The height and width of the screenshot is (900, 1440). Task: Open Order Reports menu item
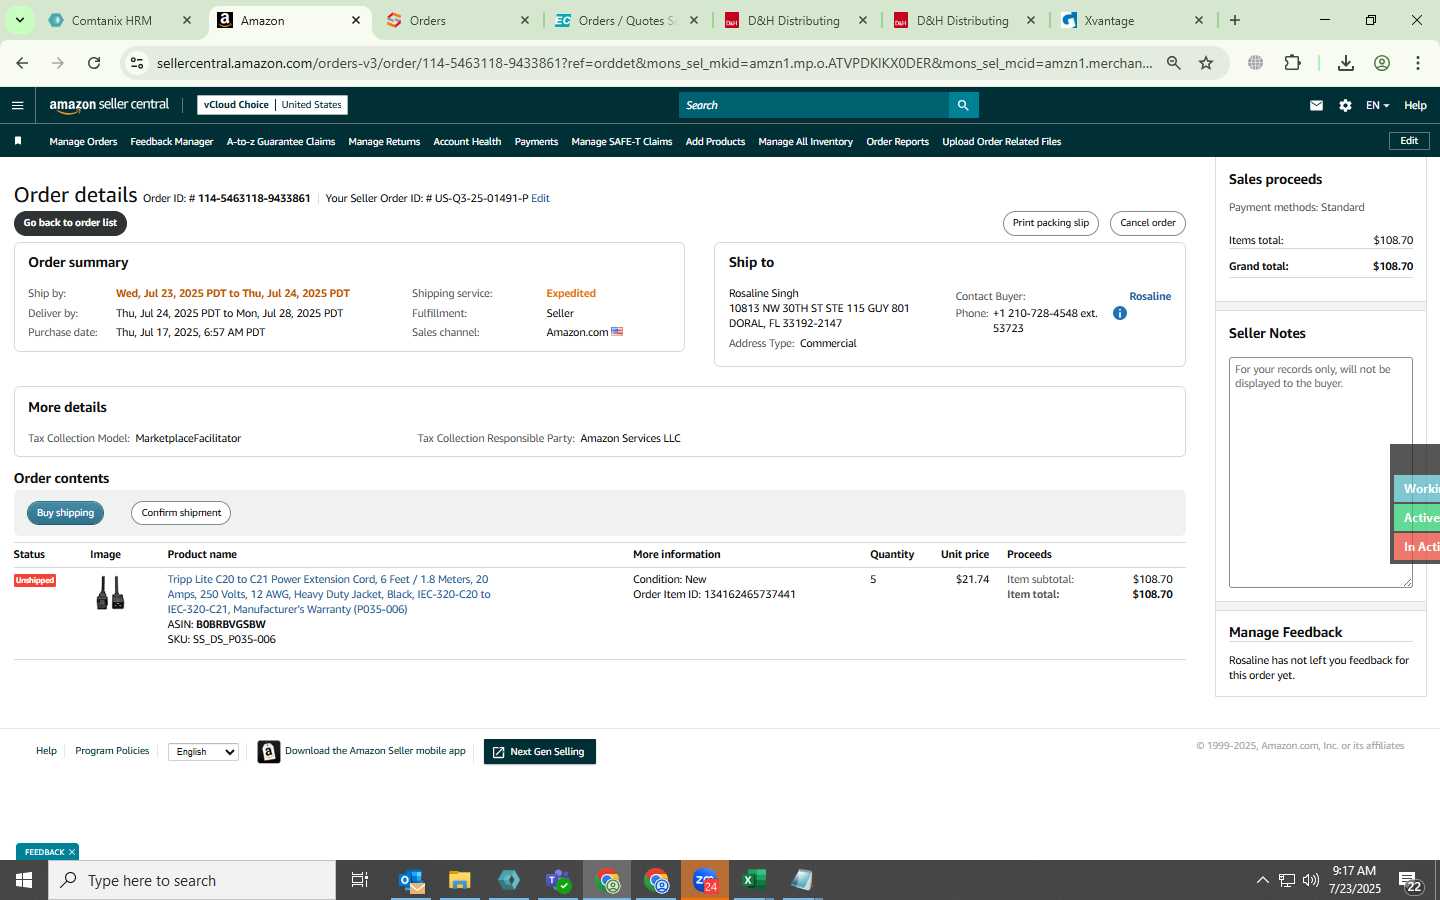(897, 142)
